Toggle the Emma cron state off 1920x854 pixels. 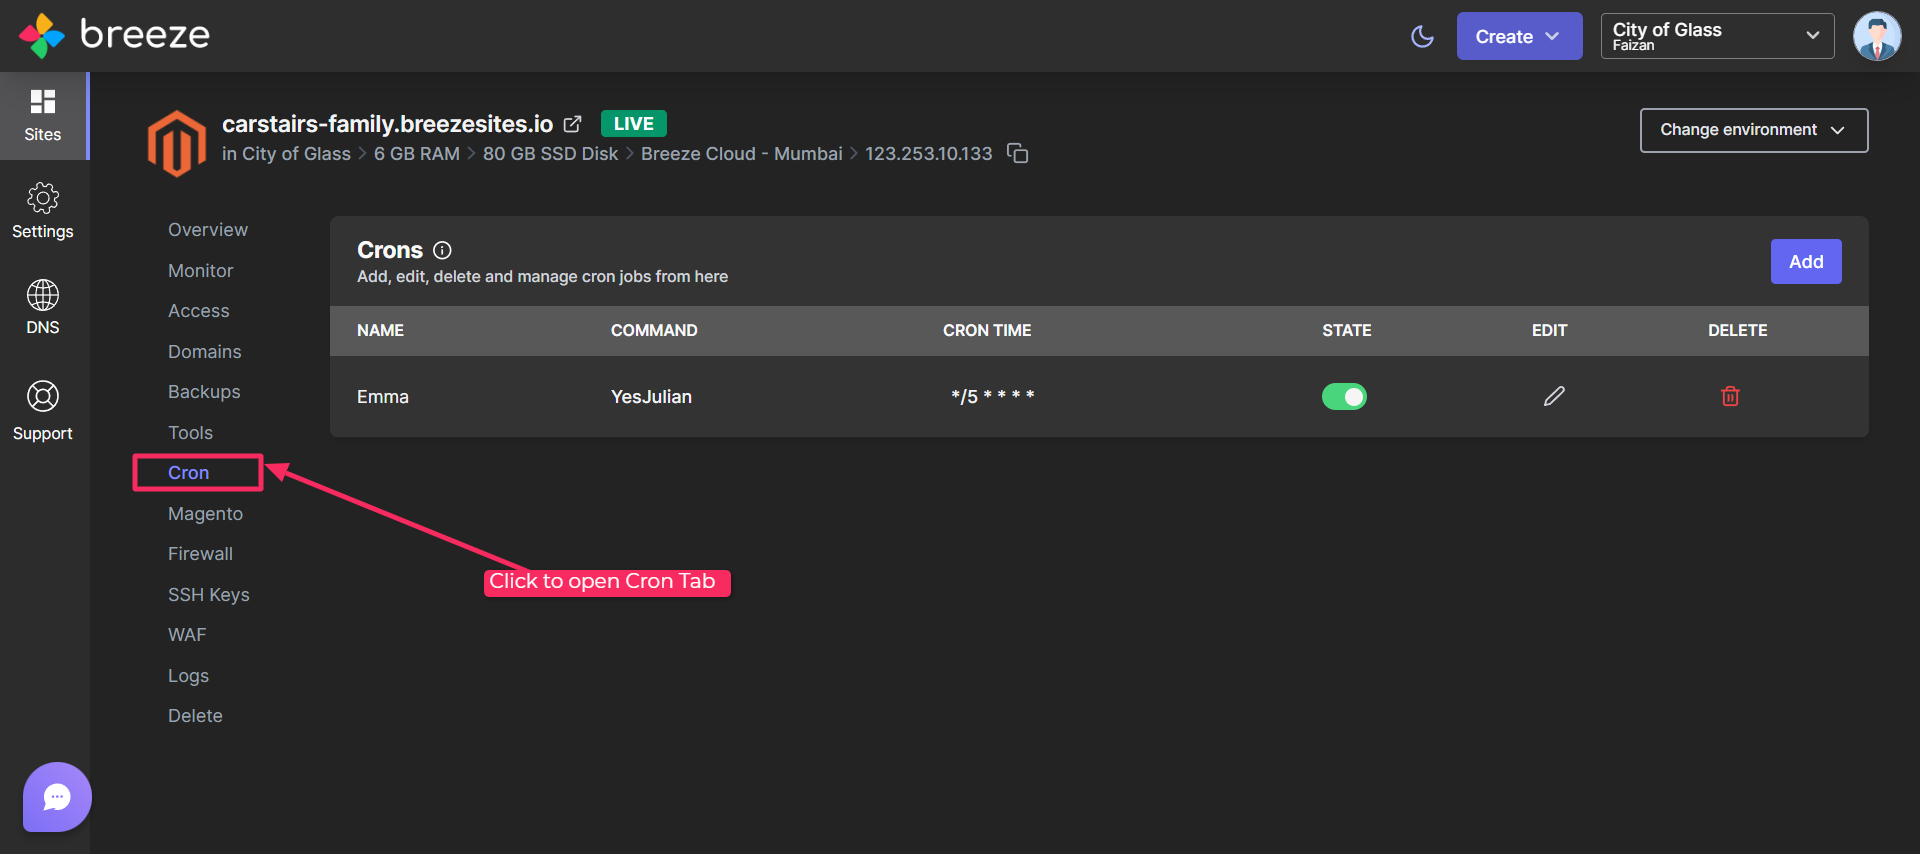[x=1344, y=397]
